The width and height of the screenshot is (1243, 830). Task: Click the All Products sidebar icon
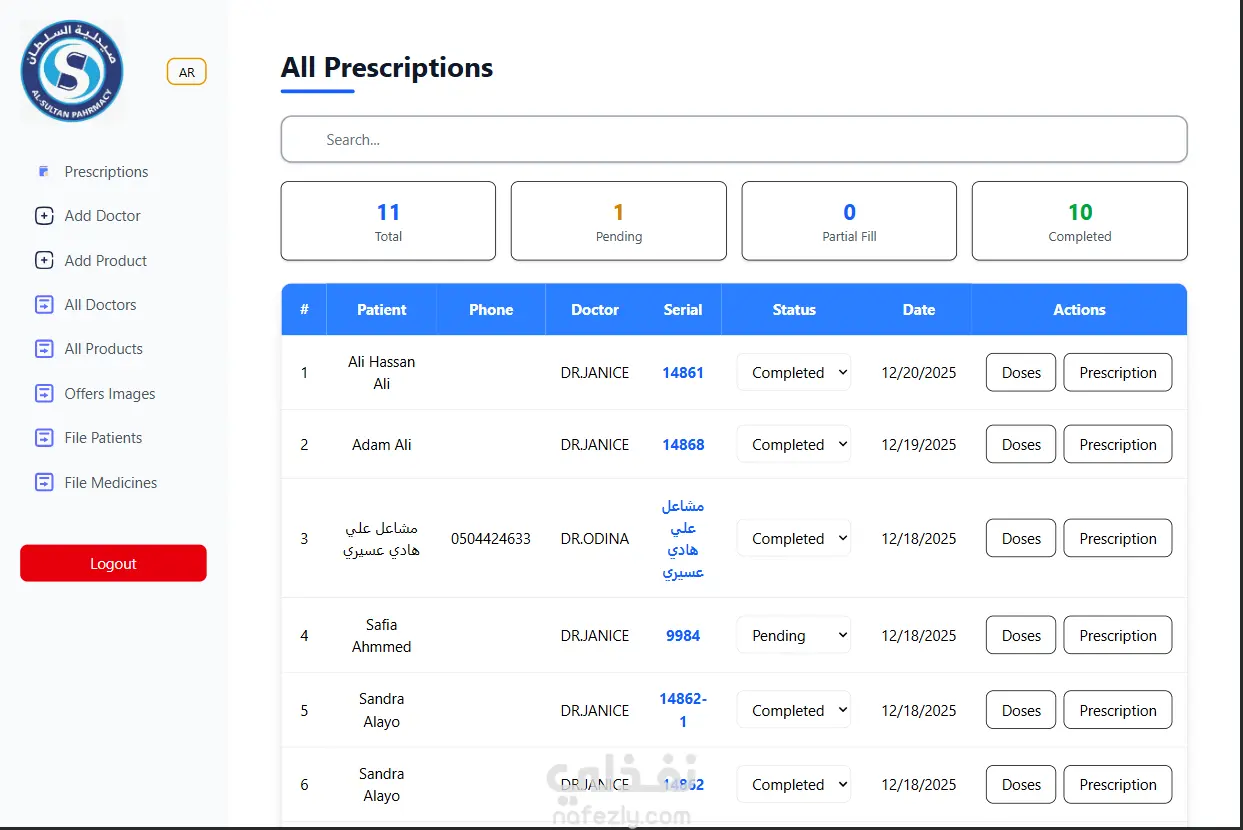44,349
